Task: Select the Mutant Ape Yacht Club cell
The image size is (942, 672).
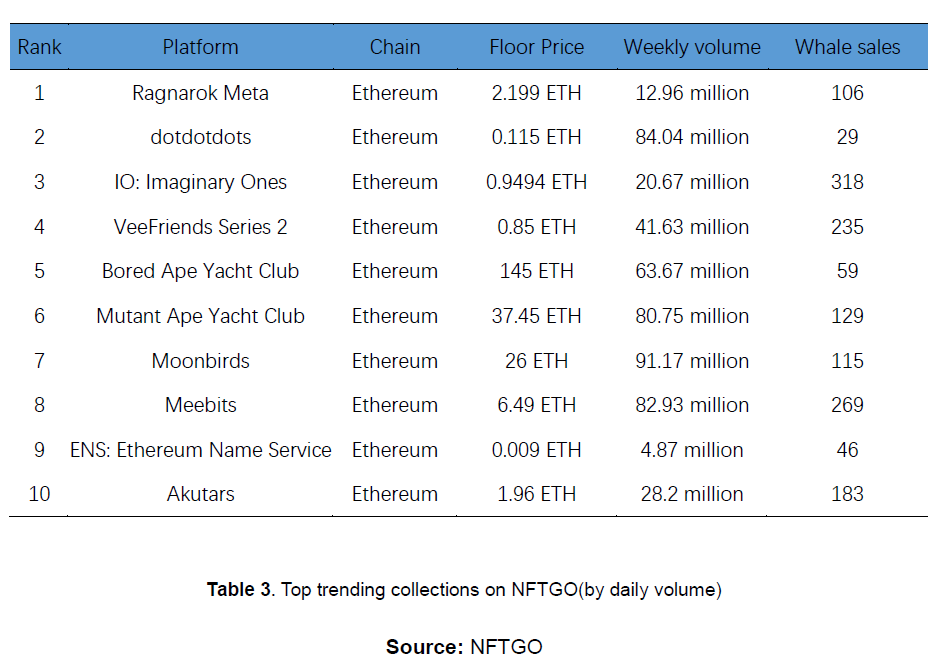Action: 201,316
